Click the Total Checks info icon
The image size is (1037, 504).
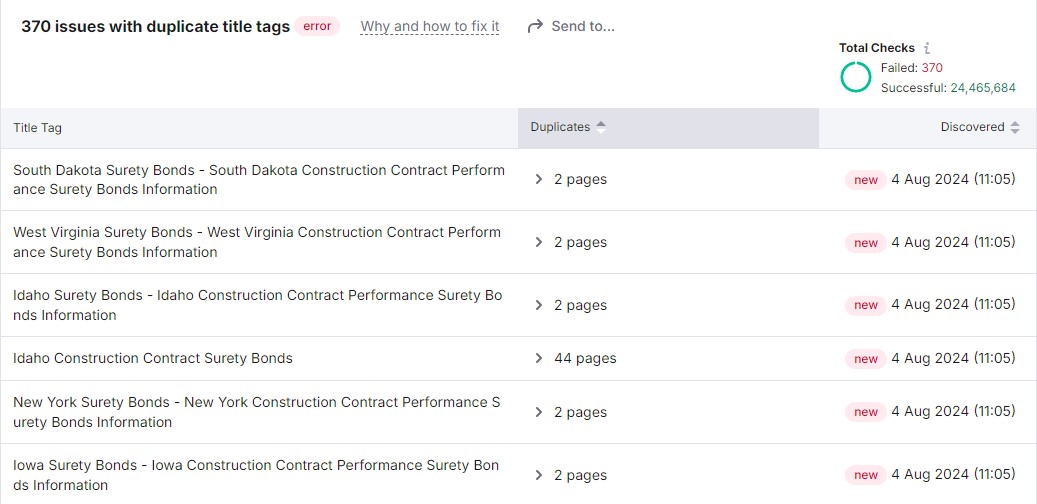pos(927,48)
